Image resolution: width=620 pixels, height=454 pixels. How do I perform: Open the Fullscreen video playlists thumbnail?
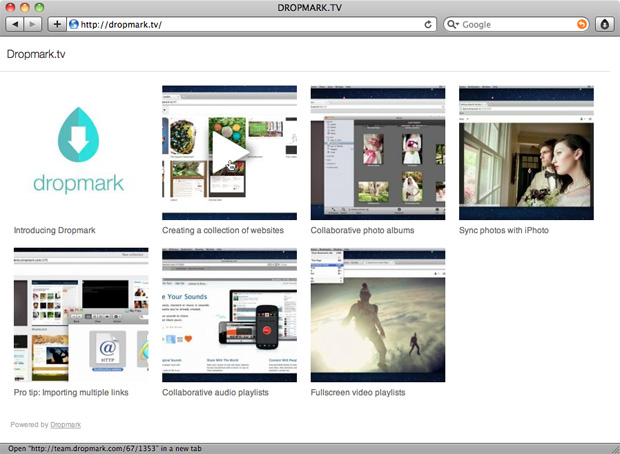click(378, 315)
